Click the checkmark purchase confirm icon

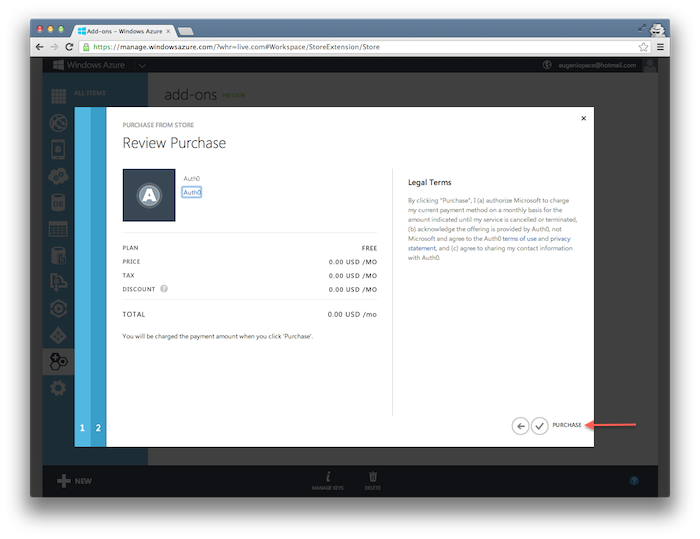click(539, 426)
